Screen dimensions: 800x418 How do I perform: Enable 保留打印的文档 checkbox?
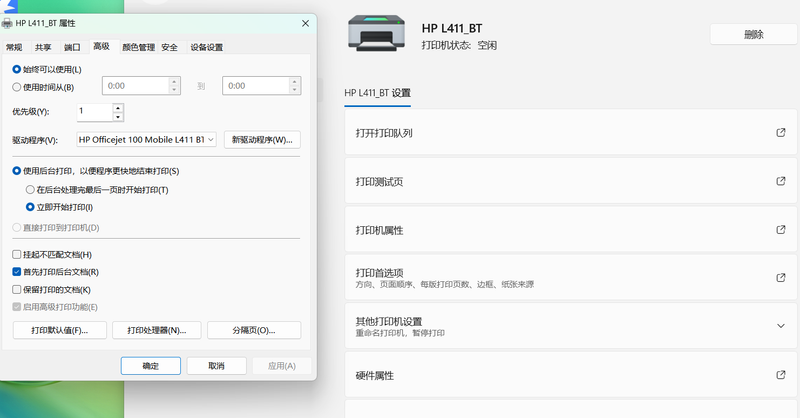point(16,289)
